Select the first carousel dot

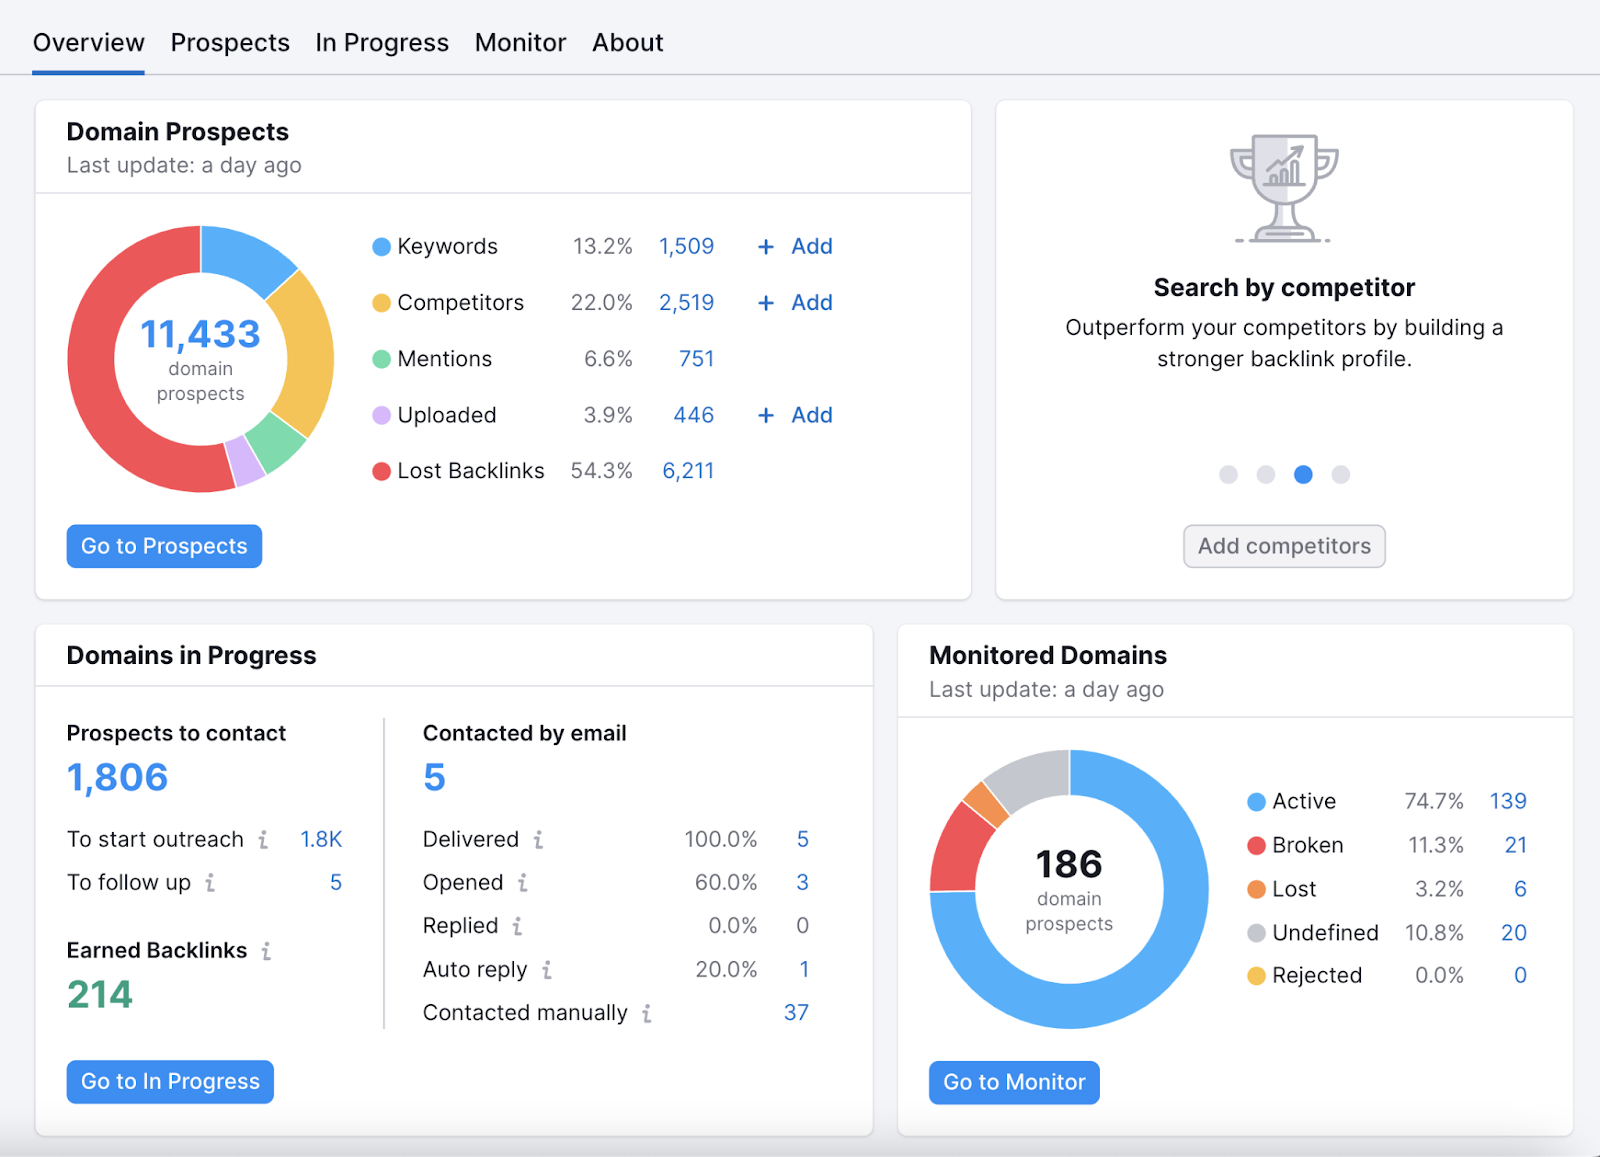(1228, 475)
